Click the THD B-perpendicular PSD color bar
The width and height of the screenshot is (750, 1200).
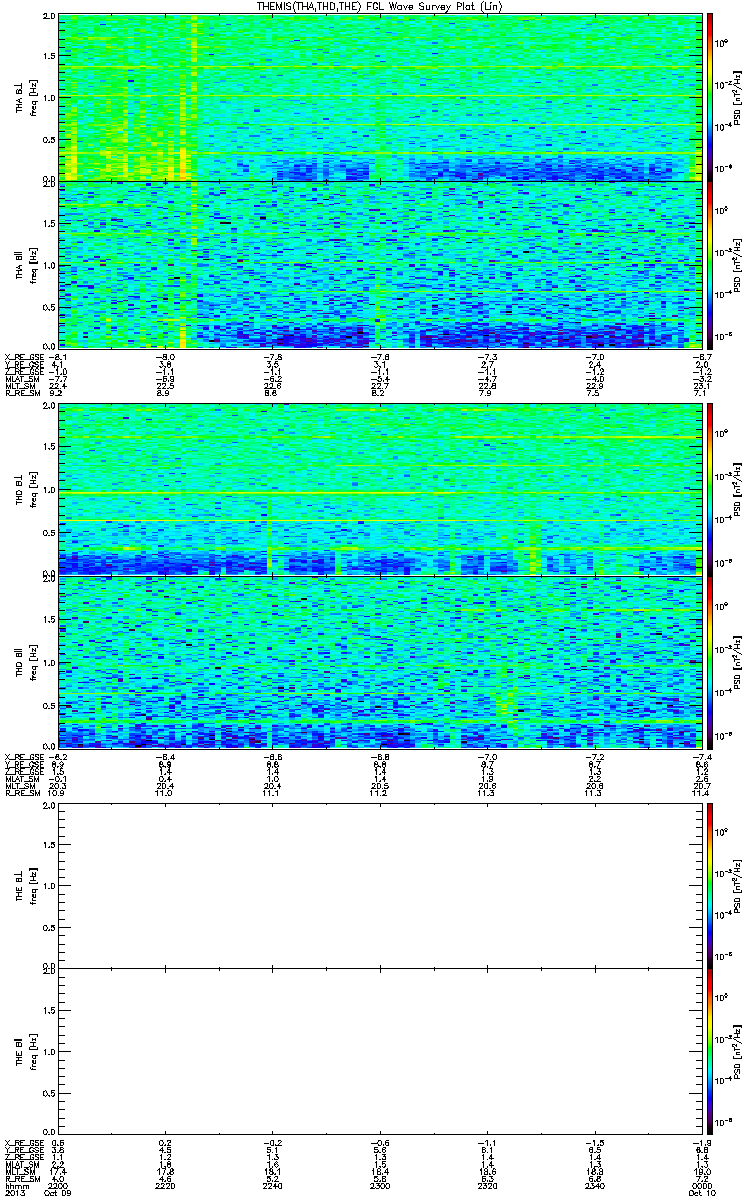[710, 490]
